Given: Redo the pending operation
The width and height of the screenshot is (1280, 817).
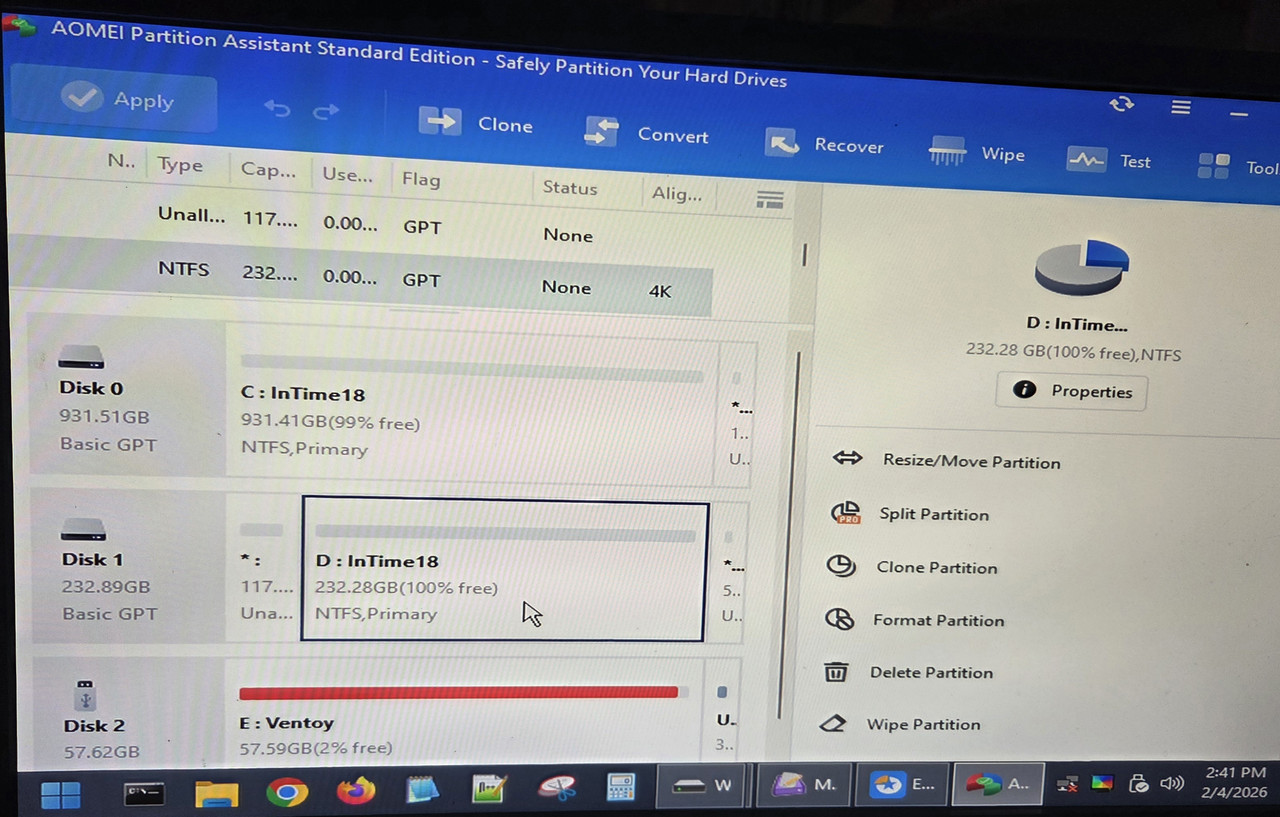Looking at the screenshot, I should click(326, 111).
